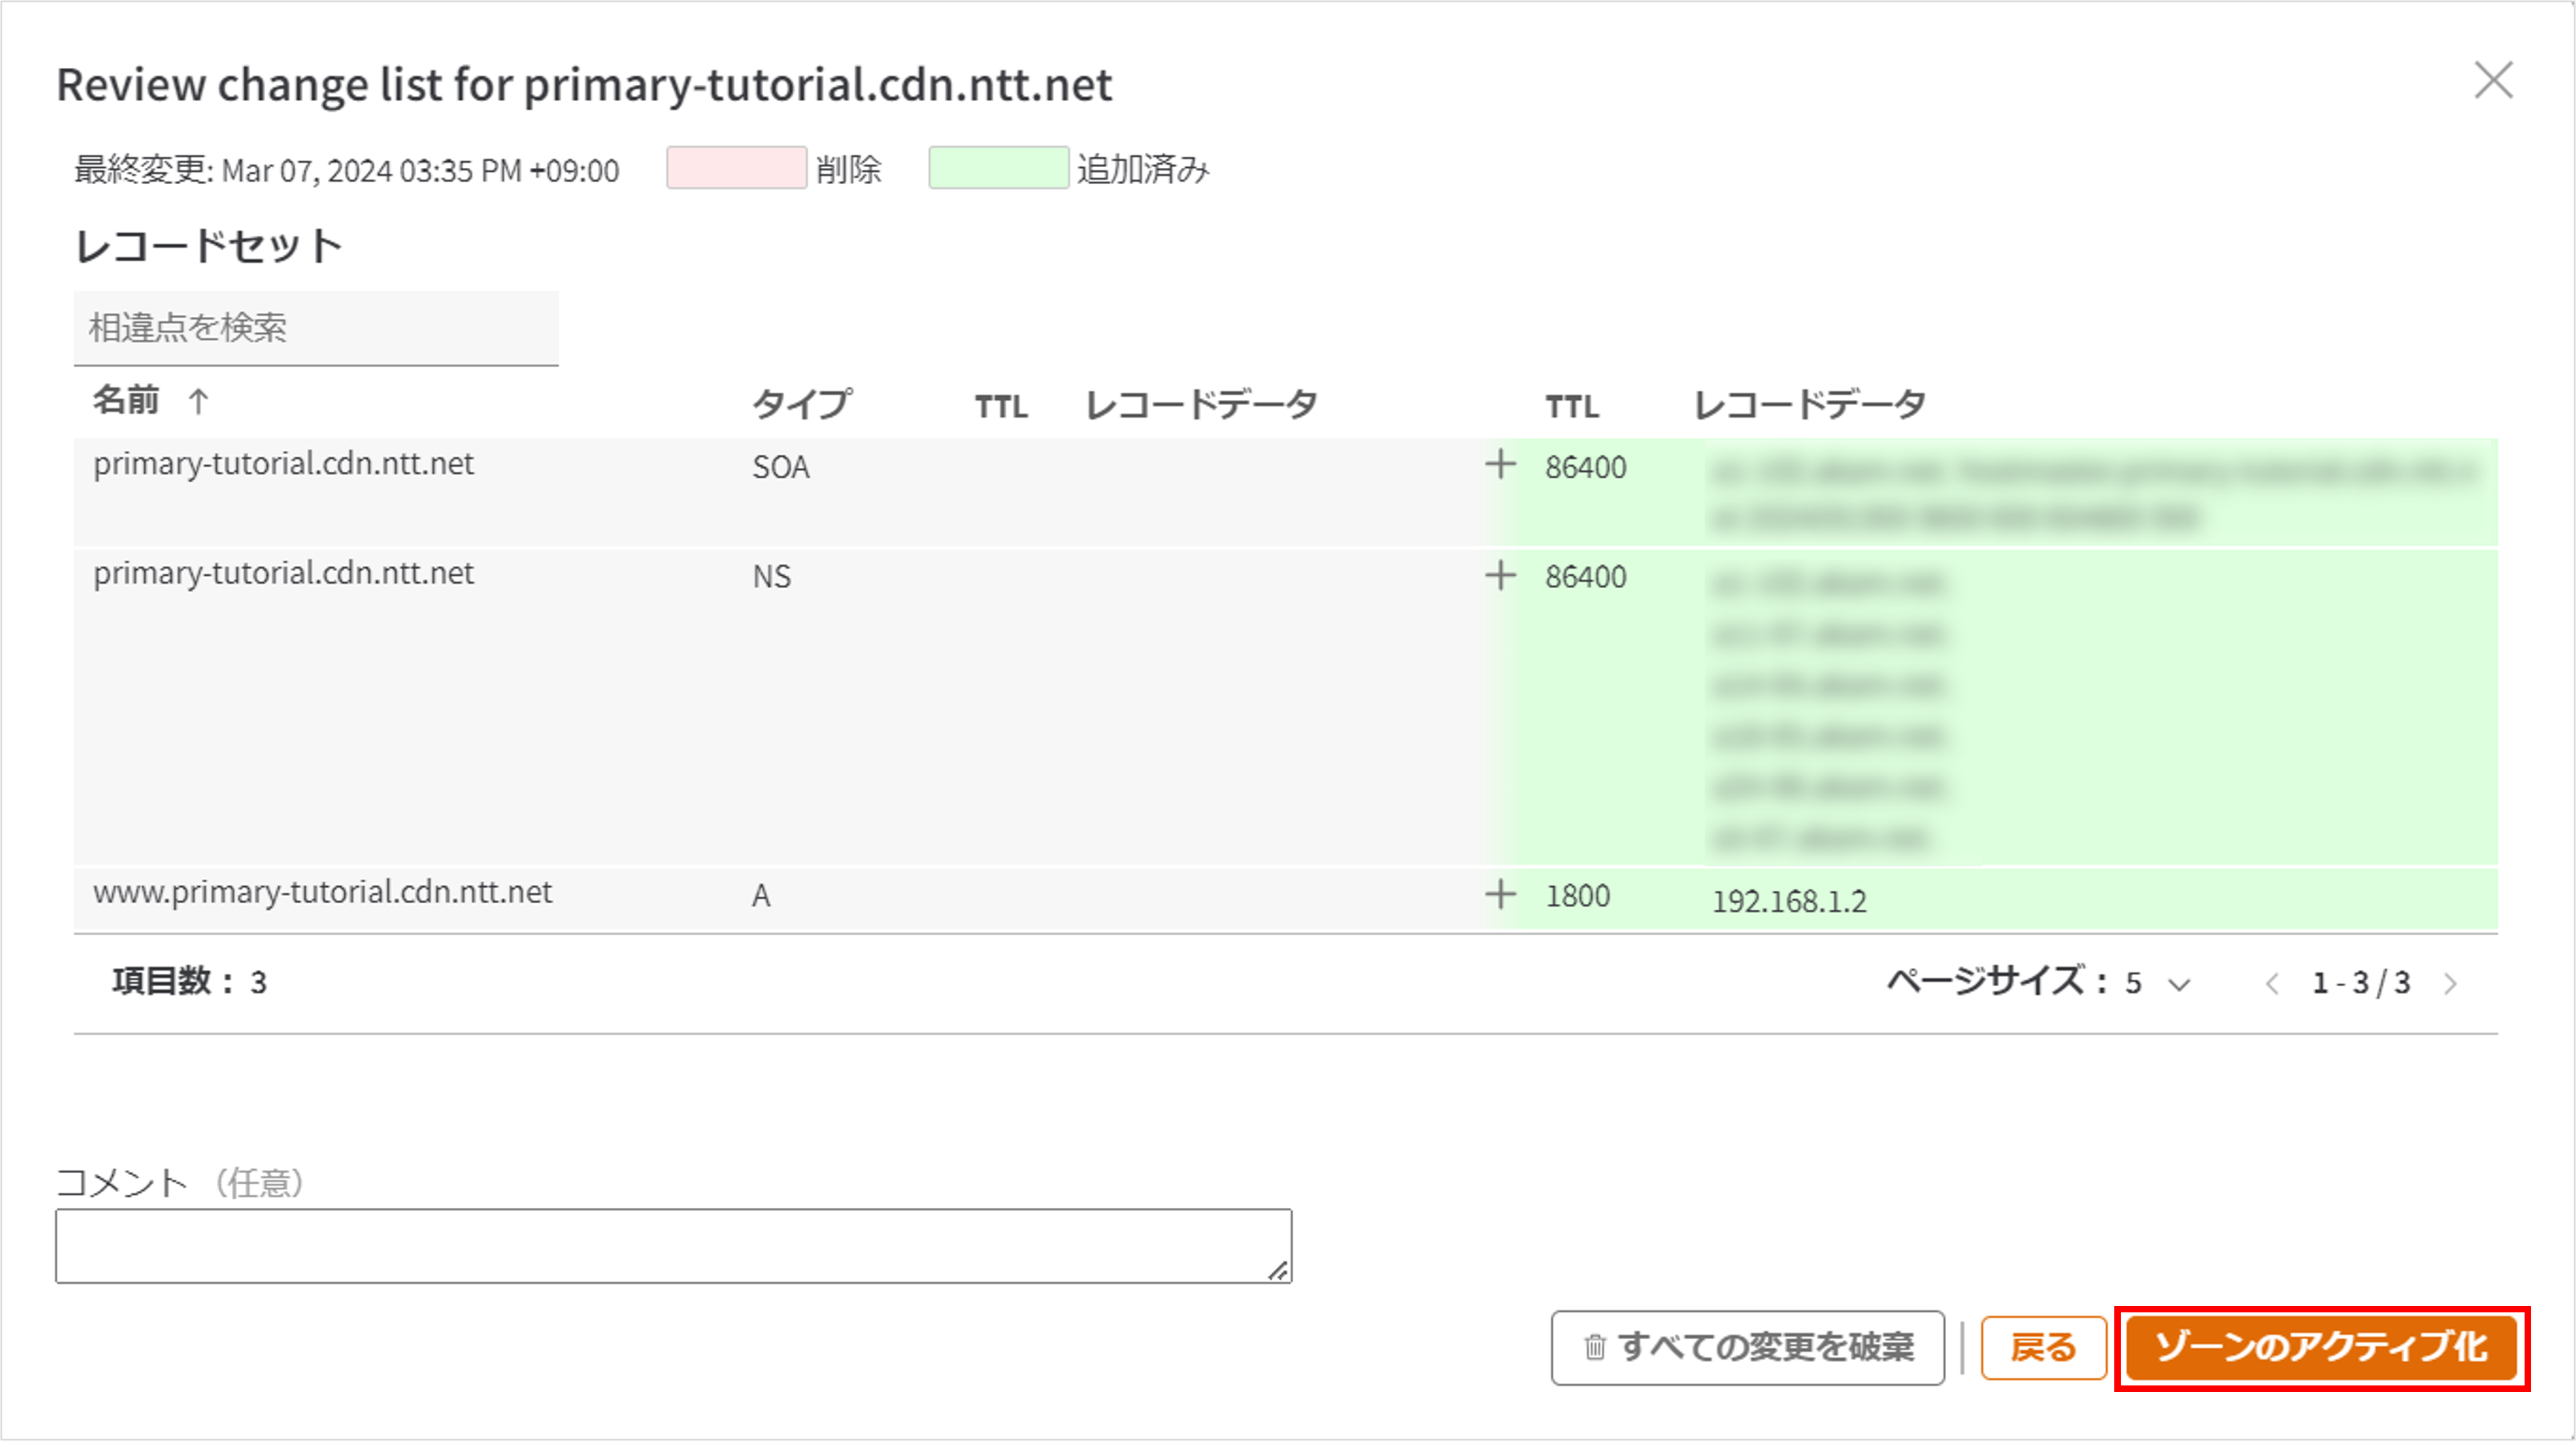2576x1441 pixels.
Task: Click the sort arrow next to 名前
Action: (x=198, y=401)
